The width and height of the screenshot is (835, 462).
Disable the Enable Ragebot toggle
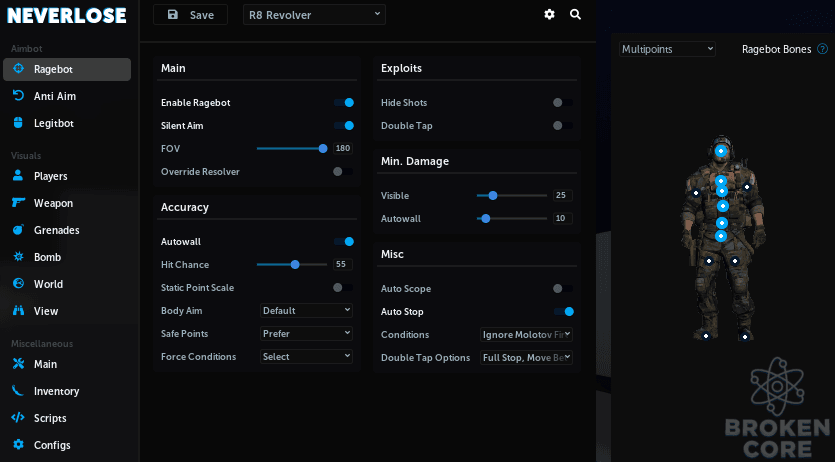pyautogui.click(x=344, y=103)
